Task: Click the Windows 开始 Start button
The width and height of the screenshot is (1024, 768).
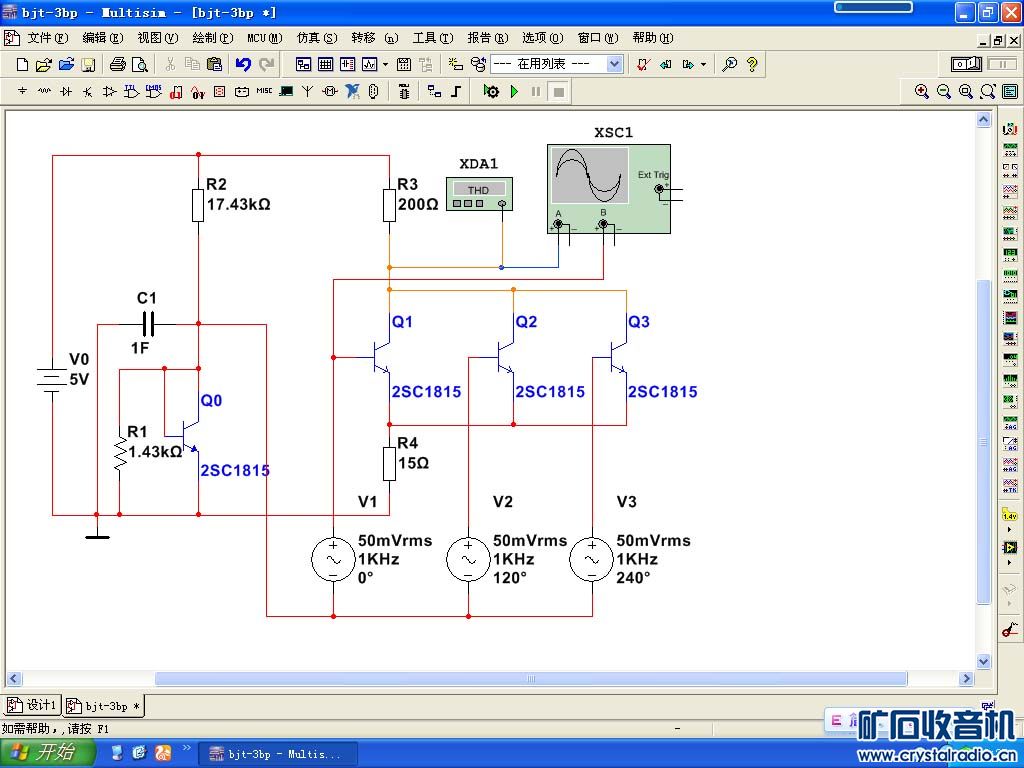Action: click(48, 753)
